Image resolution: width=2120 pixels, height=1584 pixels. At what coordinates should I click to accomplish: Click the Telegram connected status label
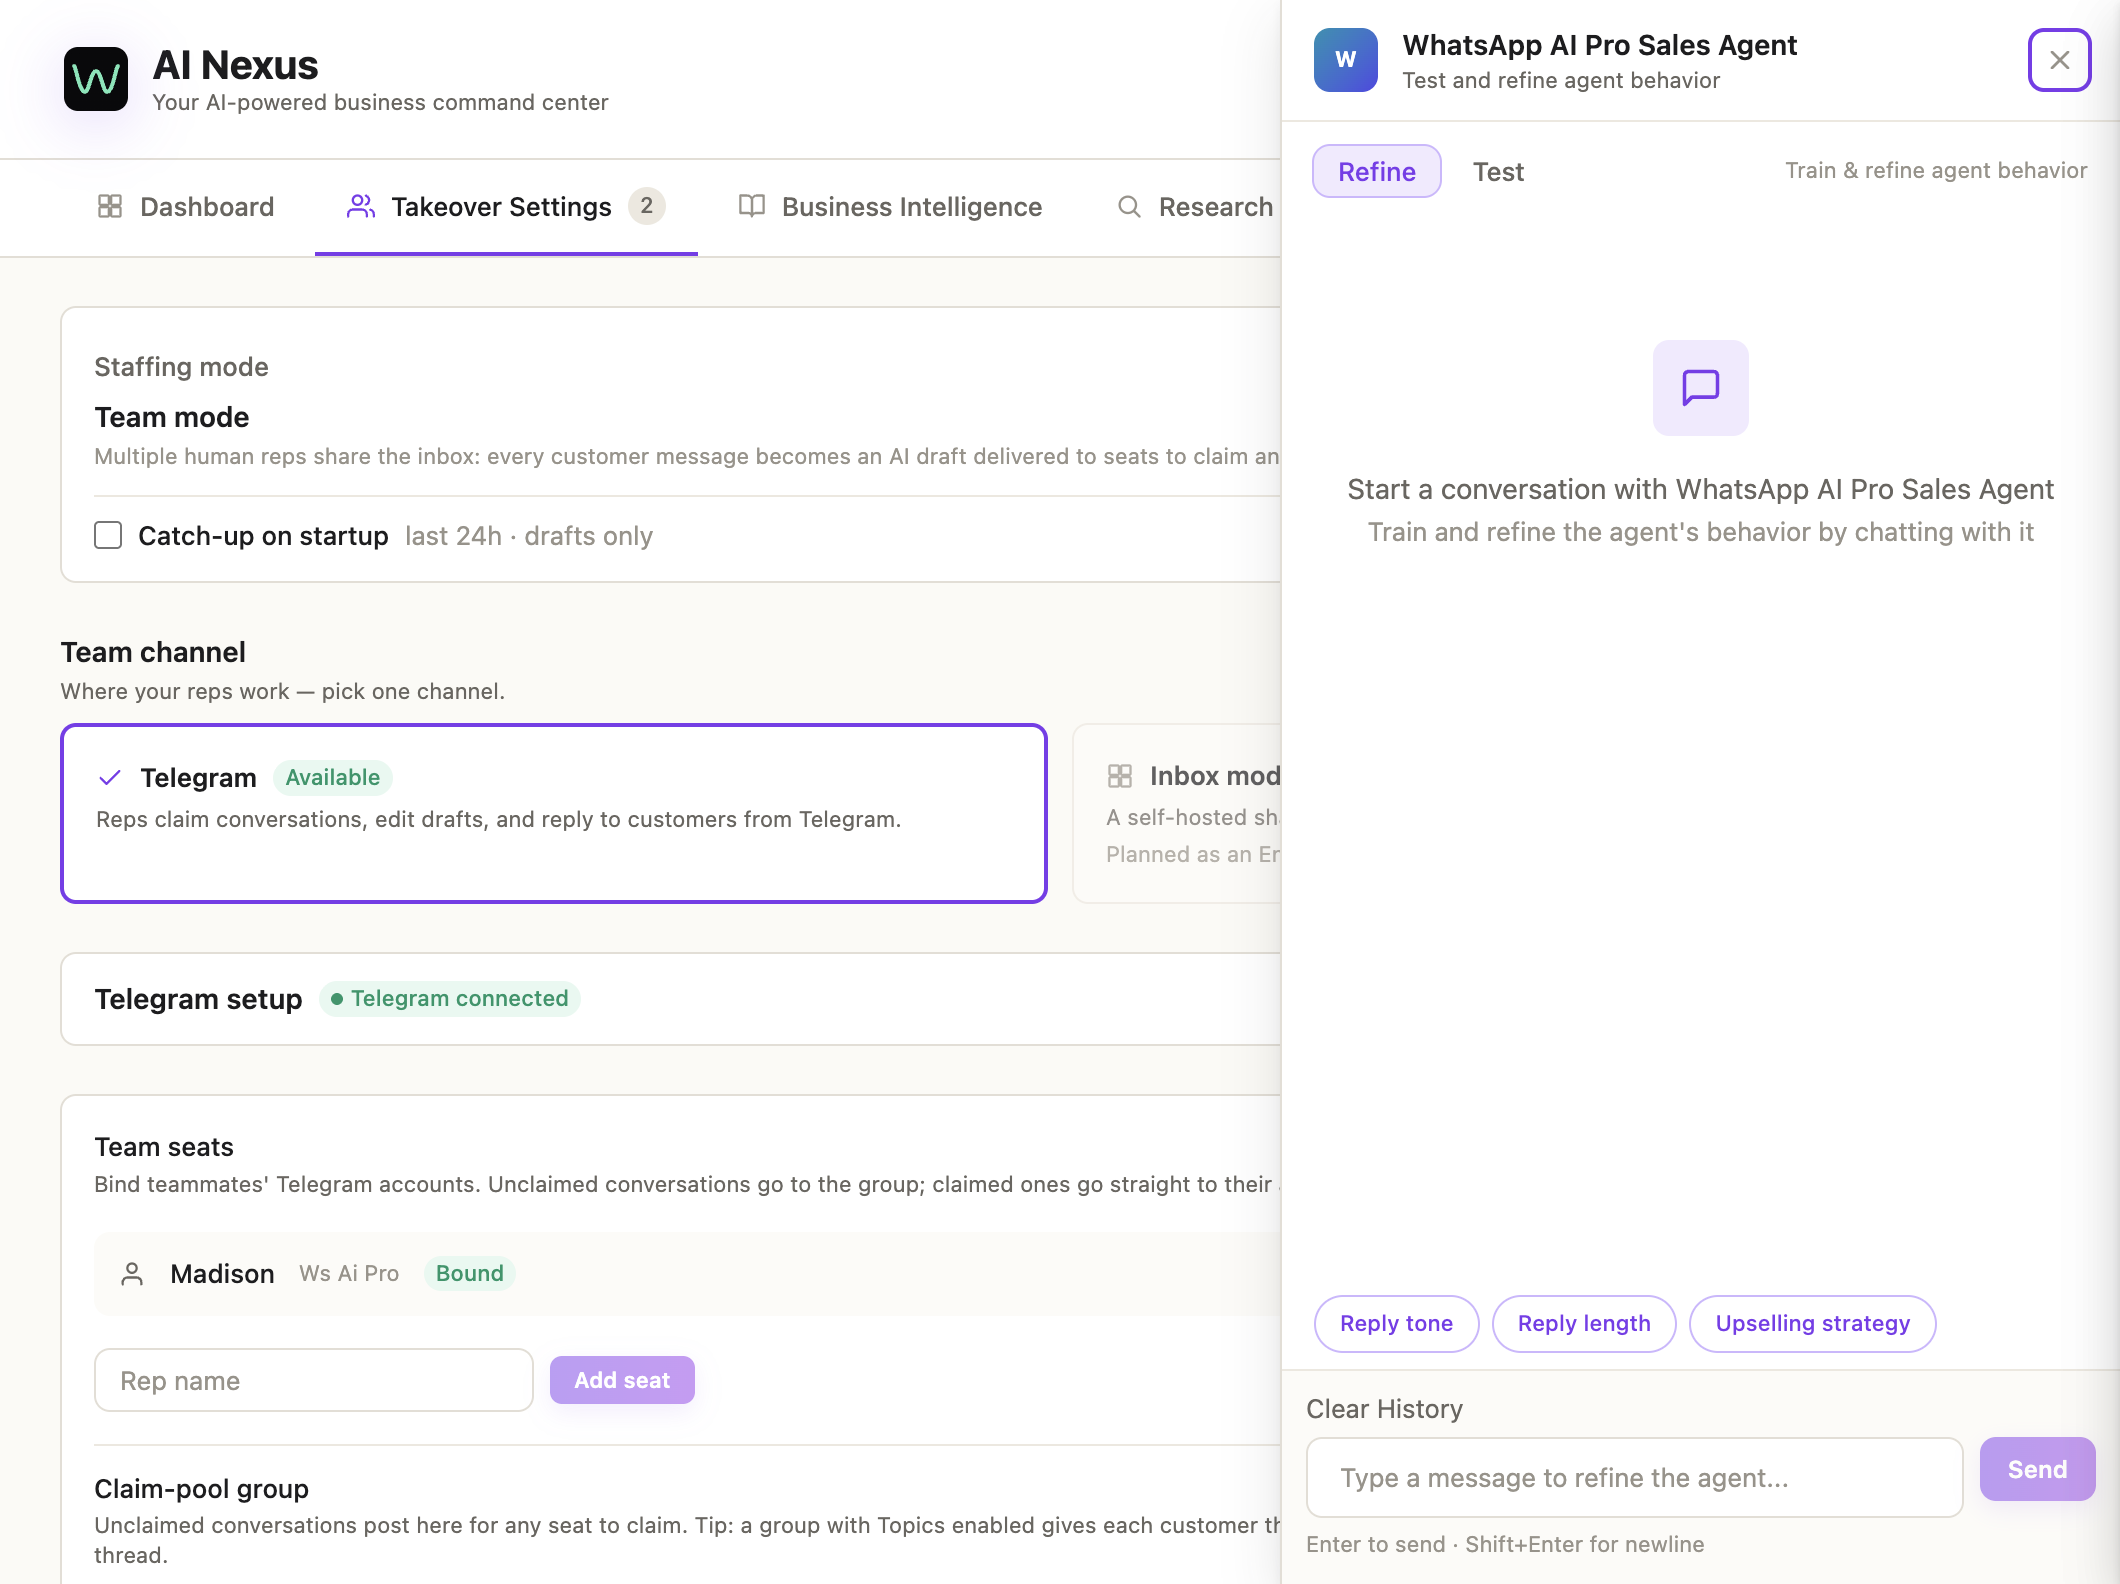coord(450,999)
